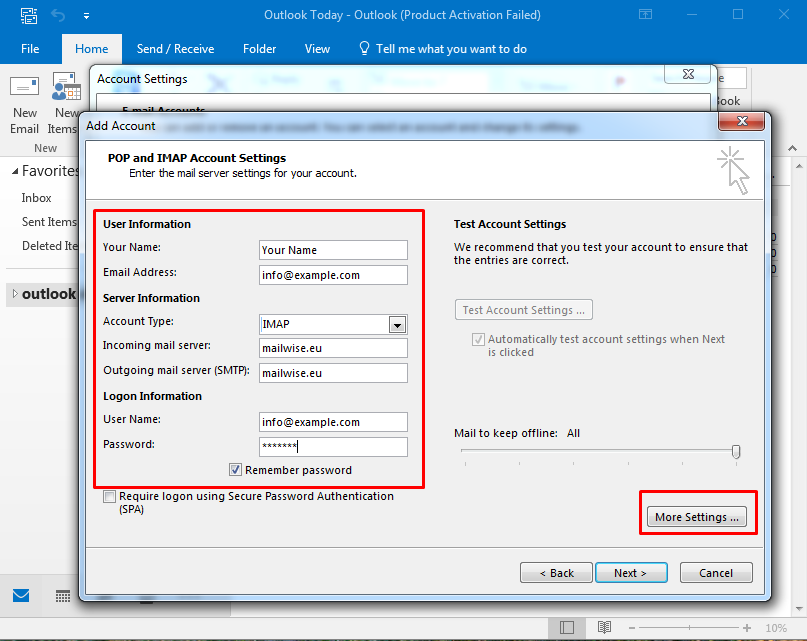The width and height of the screenshot is (807, 641).
Task: Switch to Reading view icon in the status bar
Action: coord(604,628)
